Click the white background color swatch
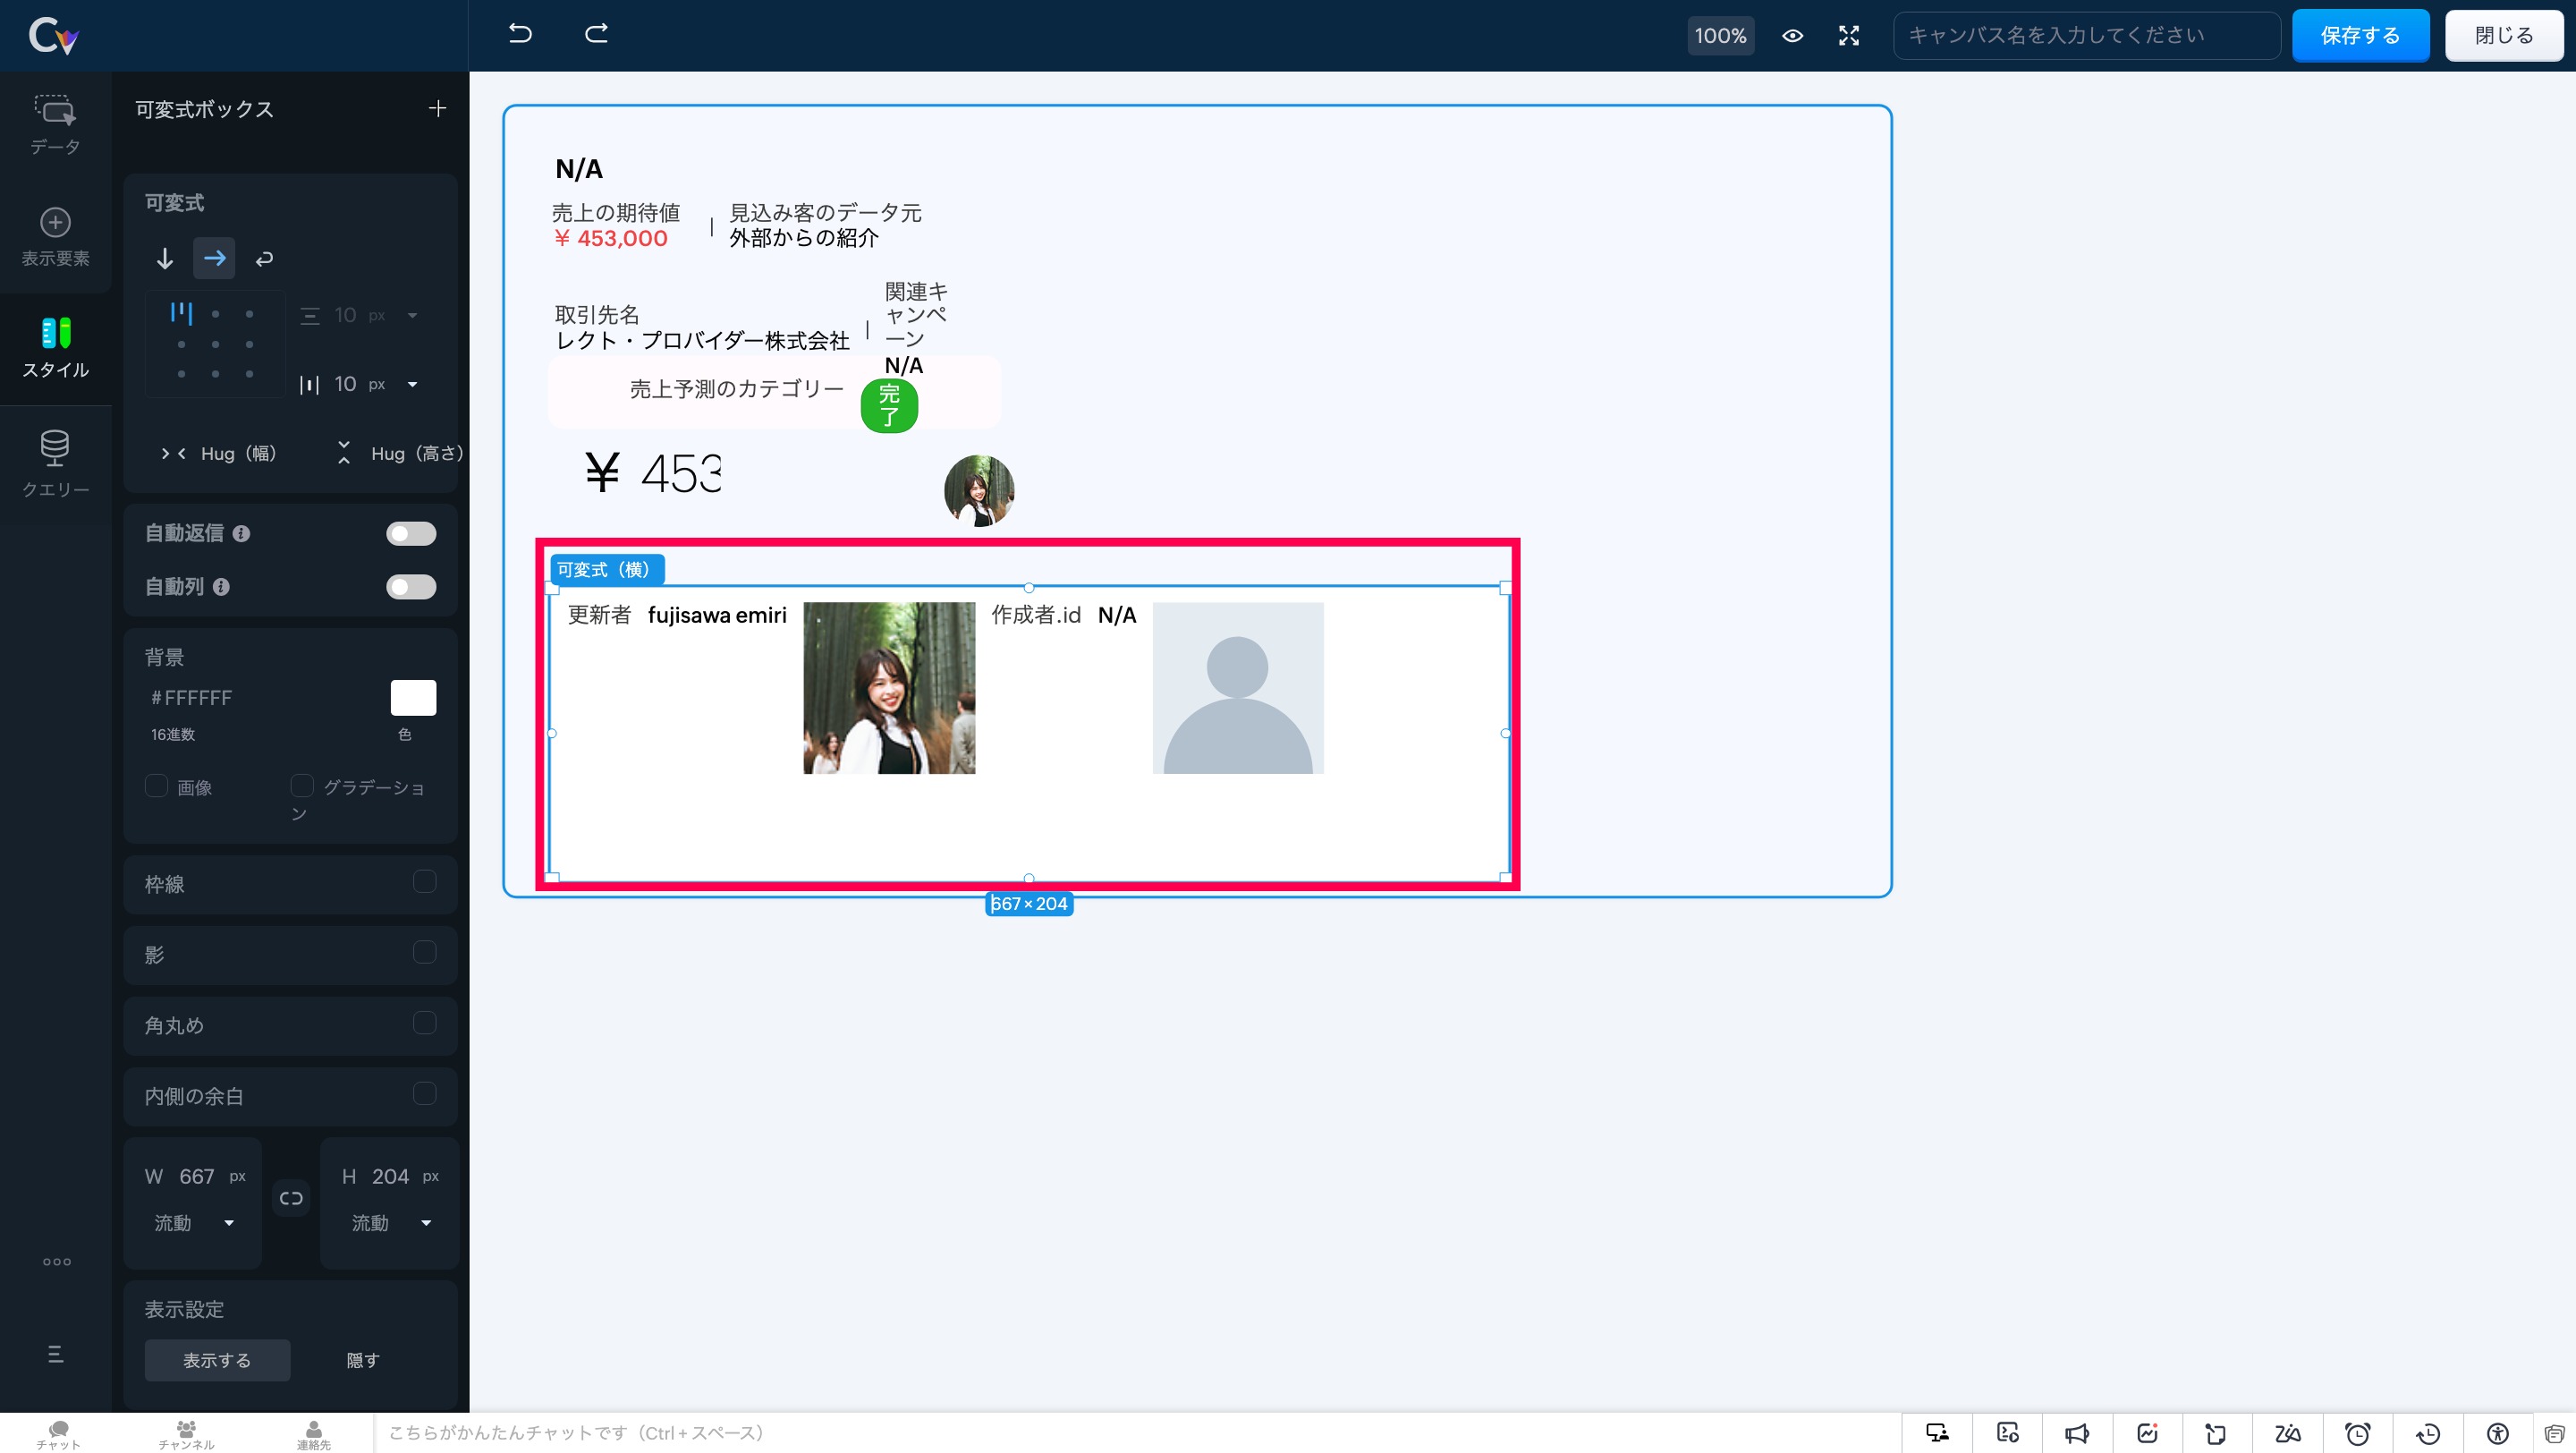The height and width of the screenshot is (1453, 2576). pos(413,697)
